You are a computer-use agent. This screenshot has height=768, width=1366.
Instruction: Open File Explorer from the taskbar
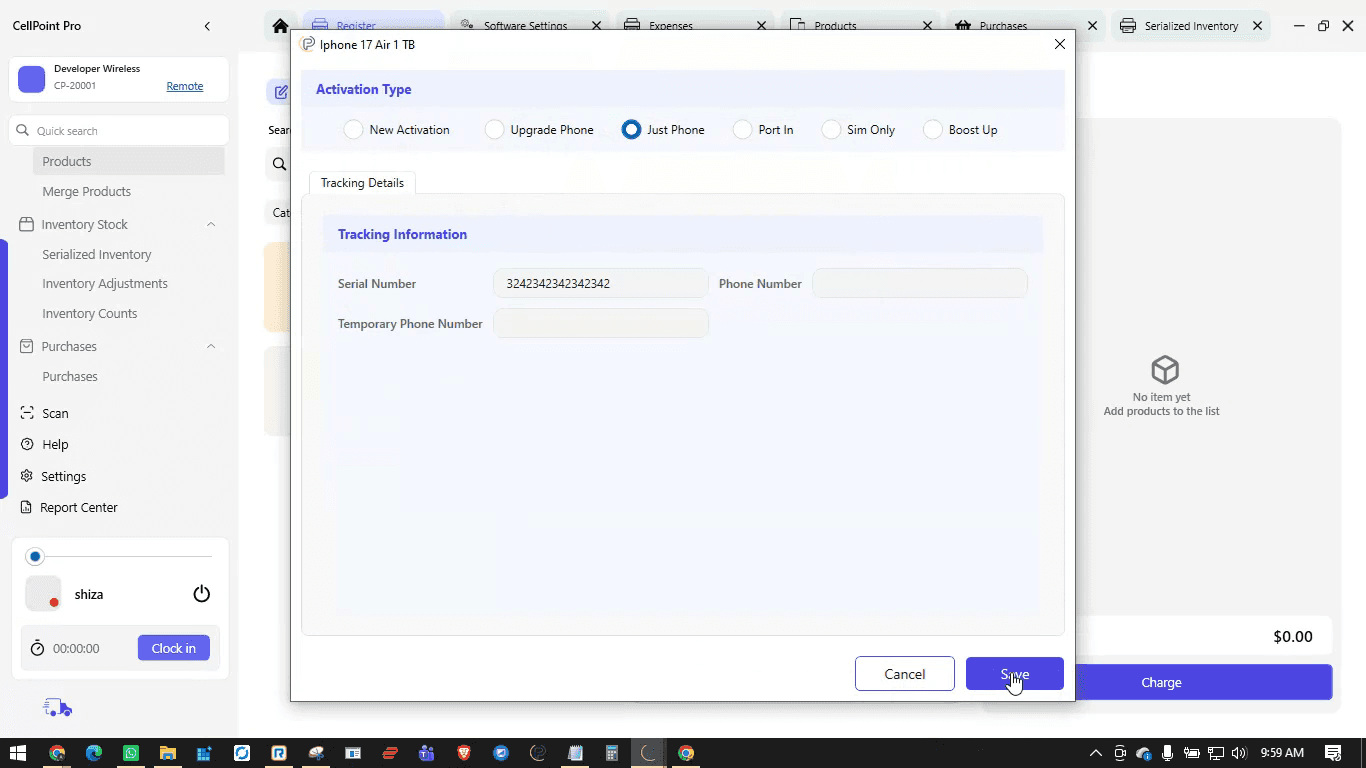point(168,753)
